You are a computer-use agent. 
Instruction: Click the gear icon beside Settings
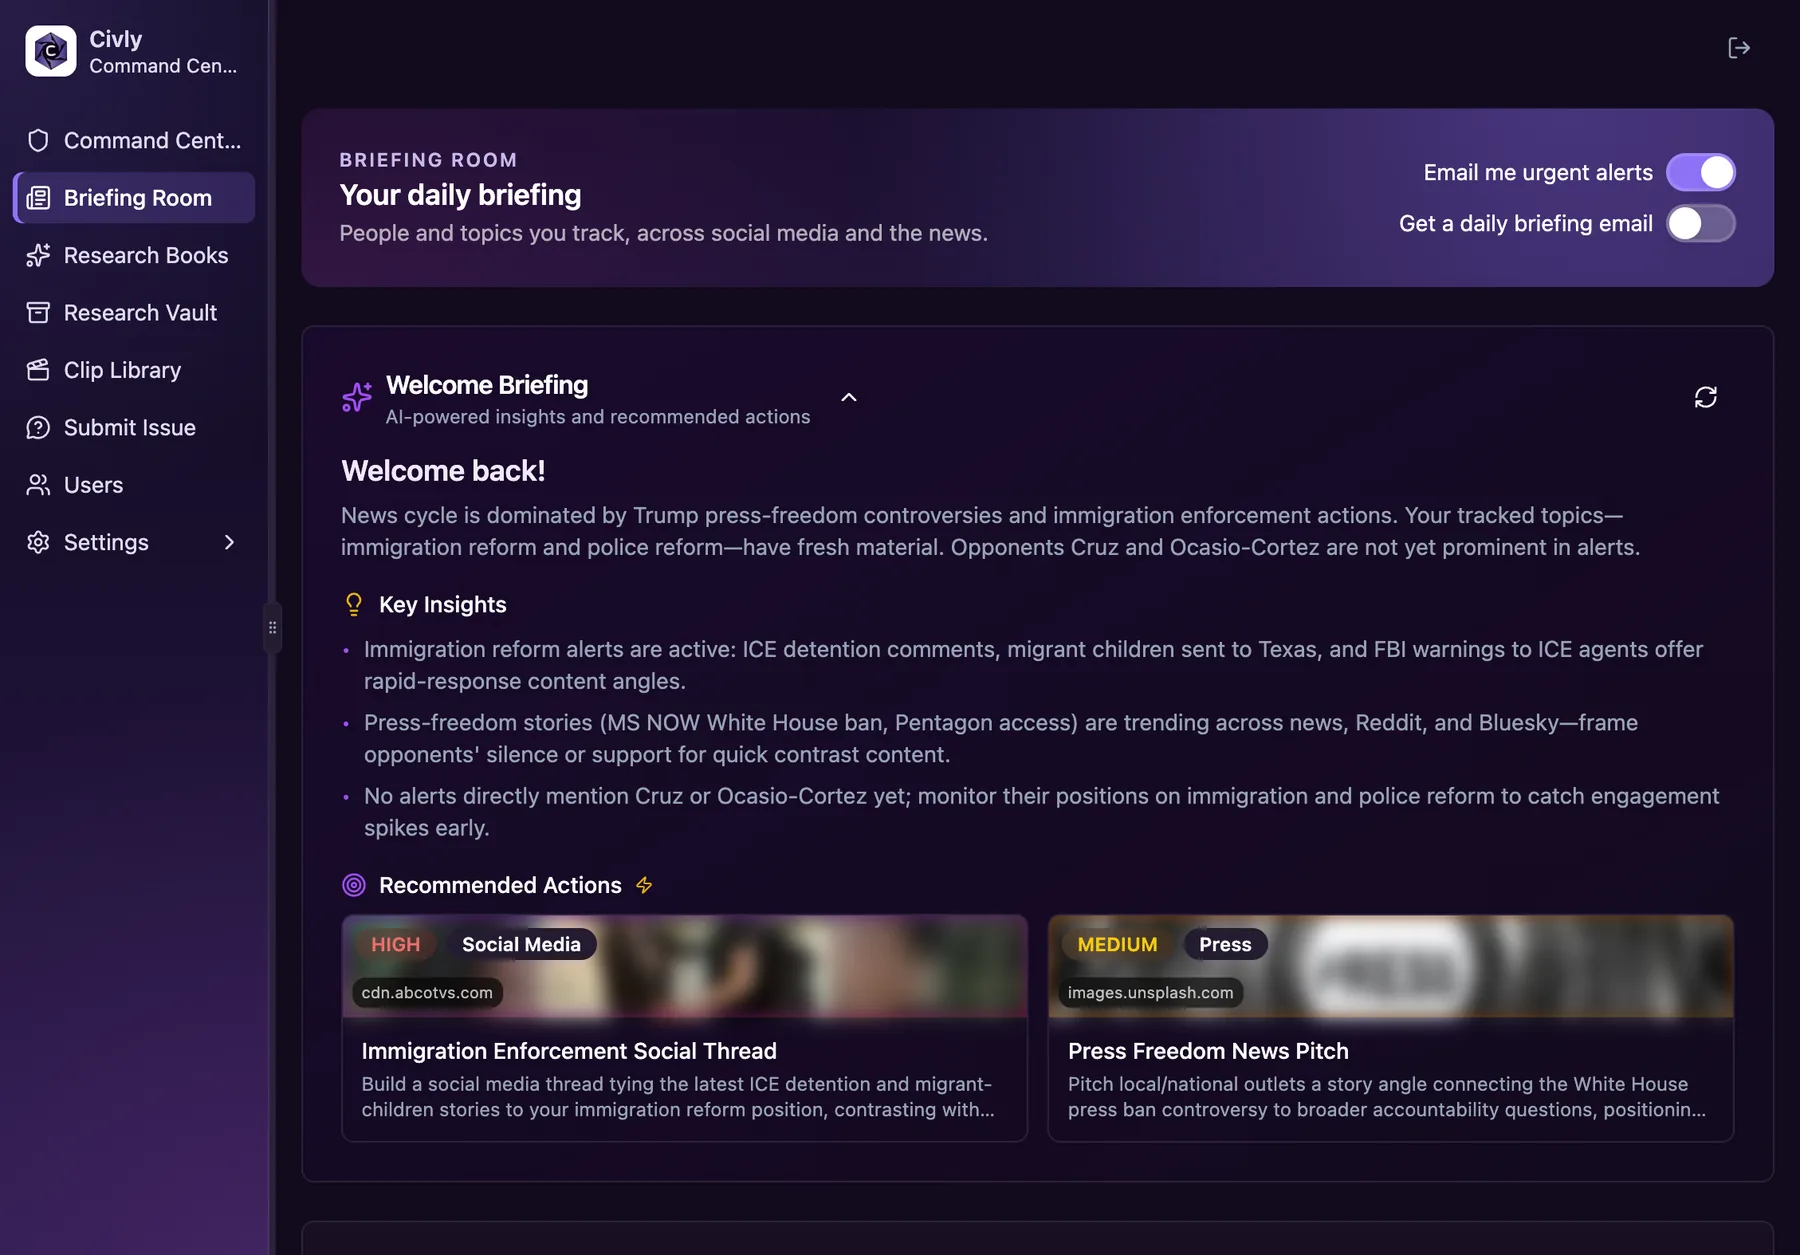tap(38, 542)
